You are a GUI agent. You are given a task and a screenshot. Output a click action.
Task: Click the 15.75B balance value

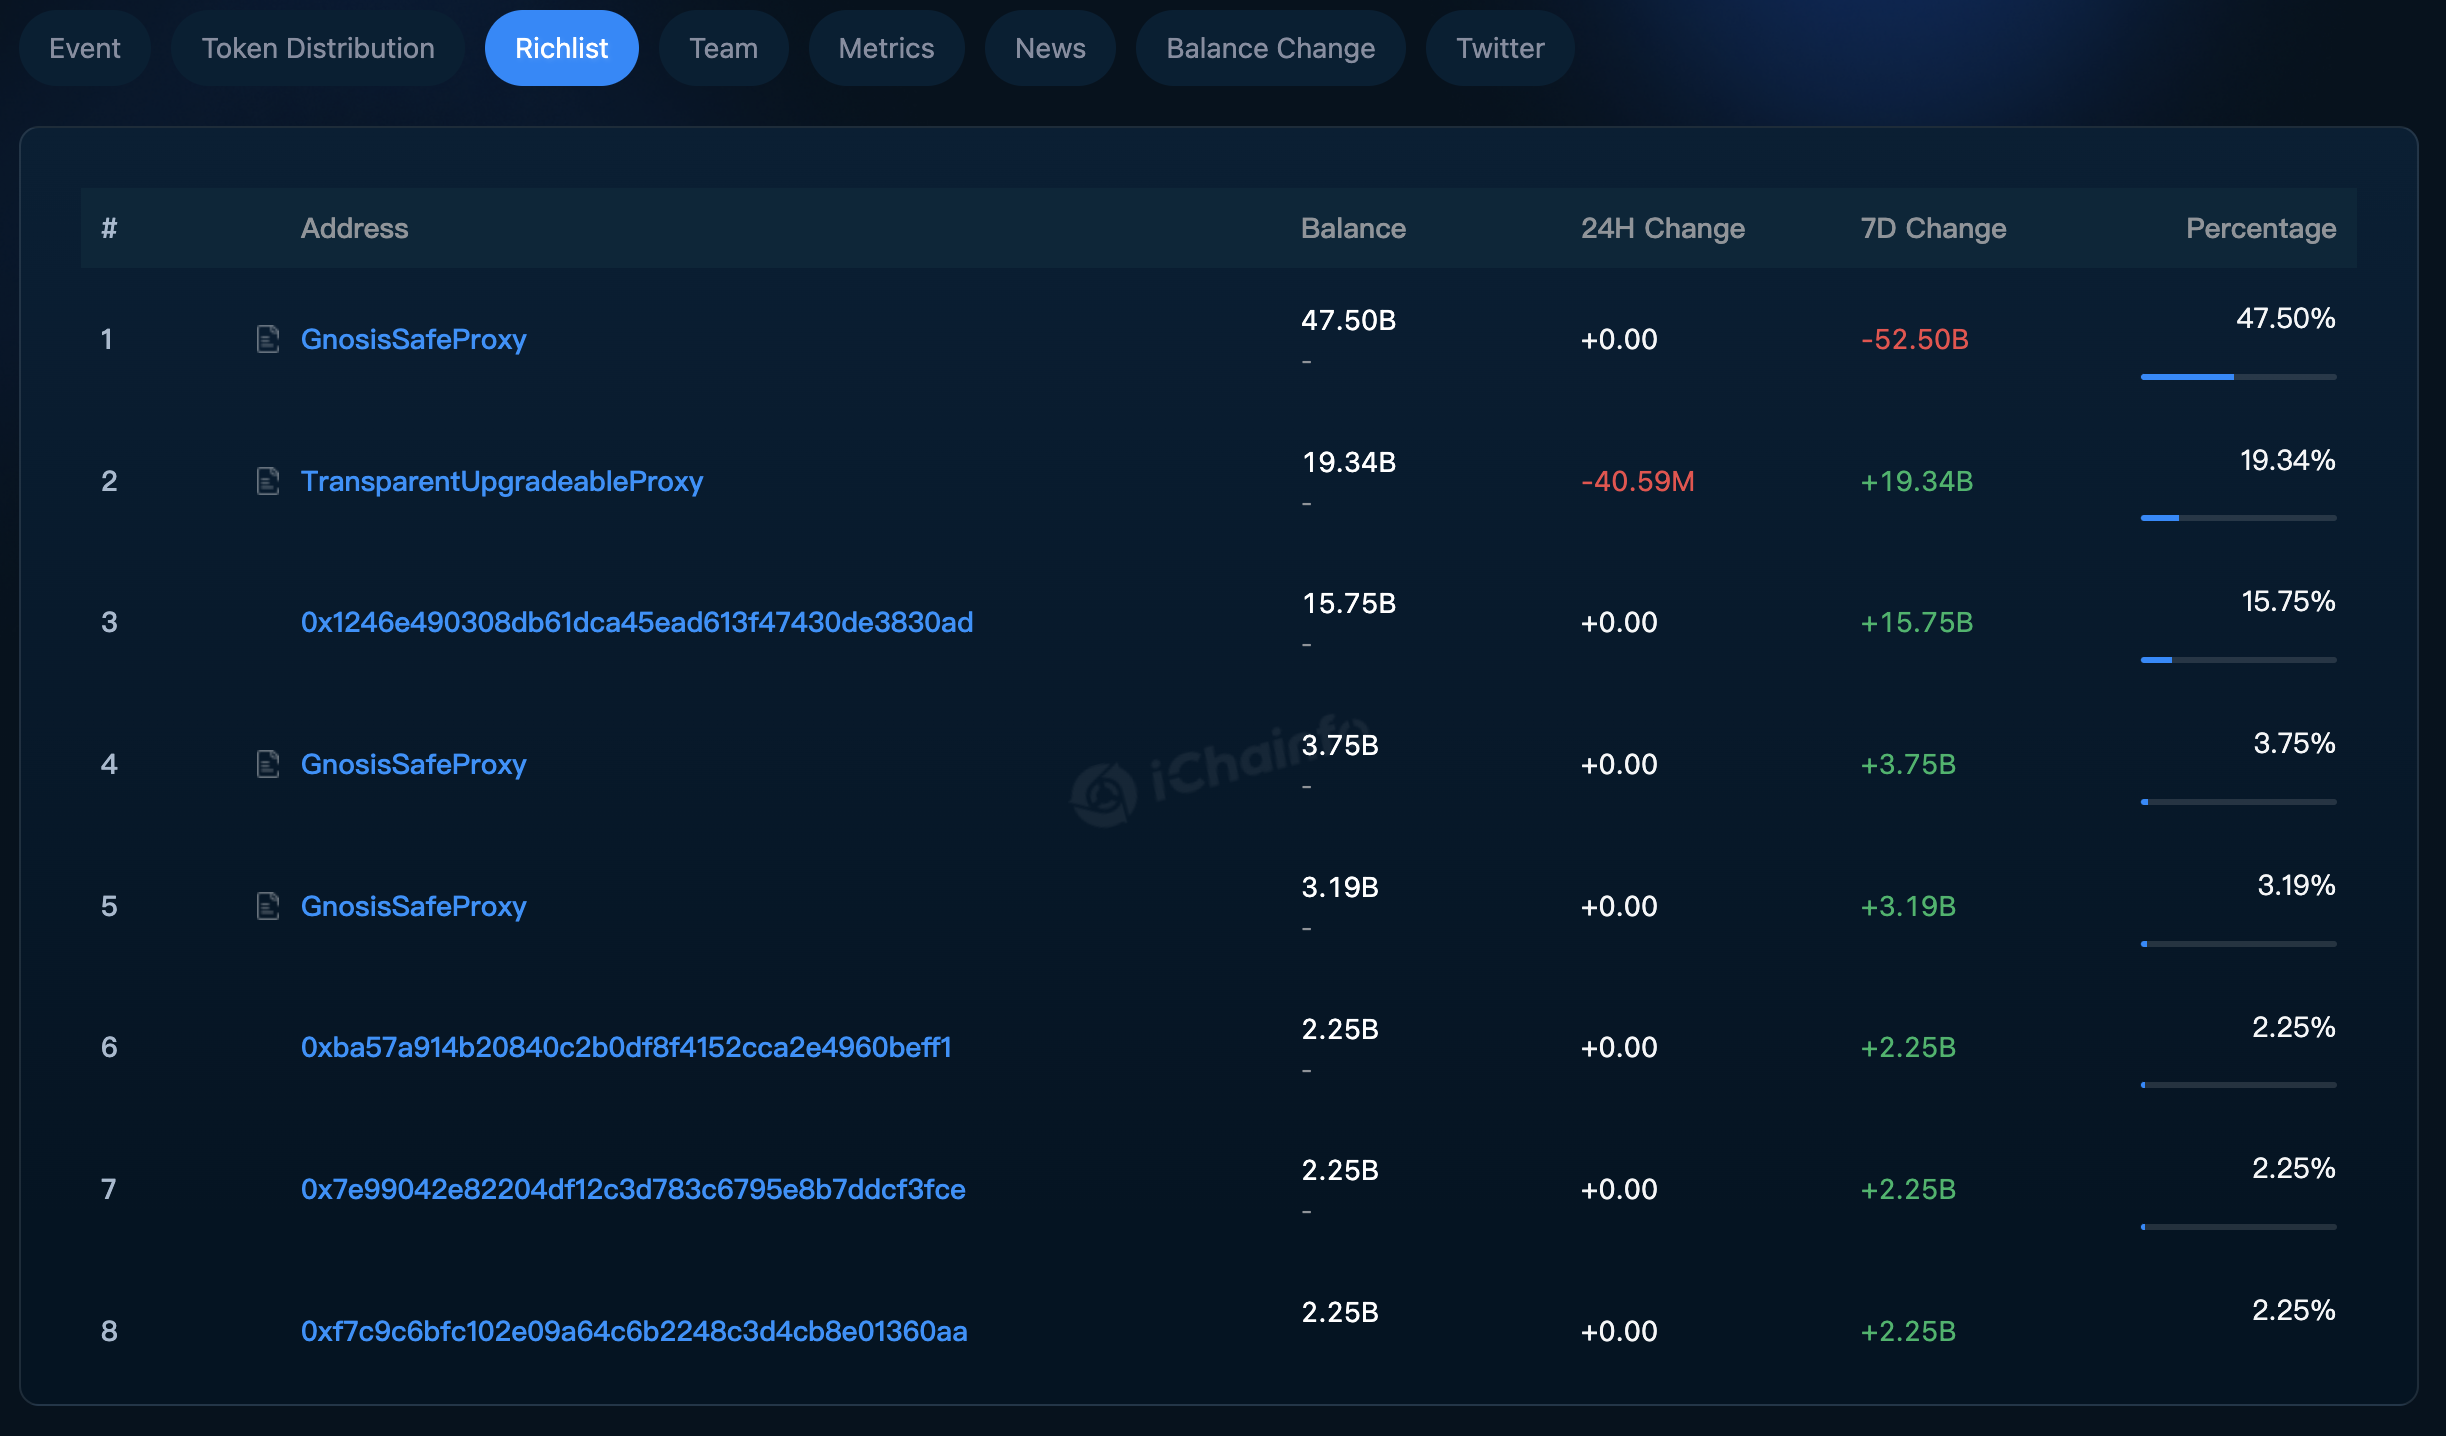[1348, 603]
